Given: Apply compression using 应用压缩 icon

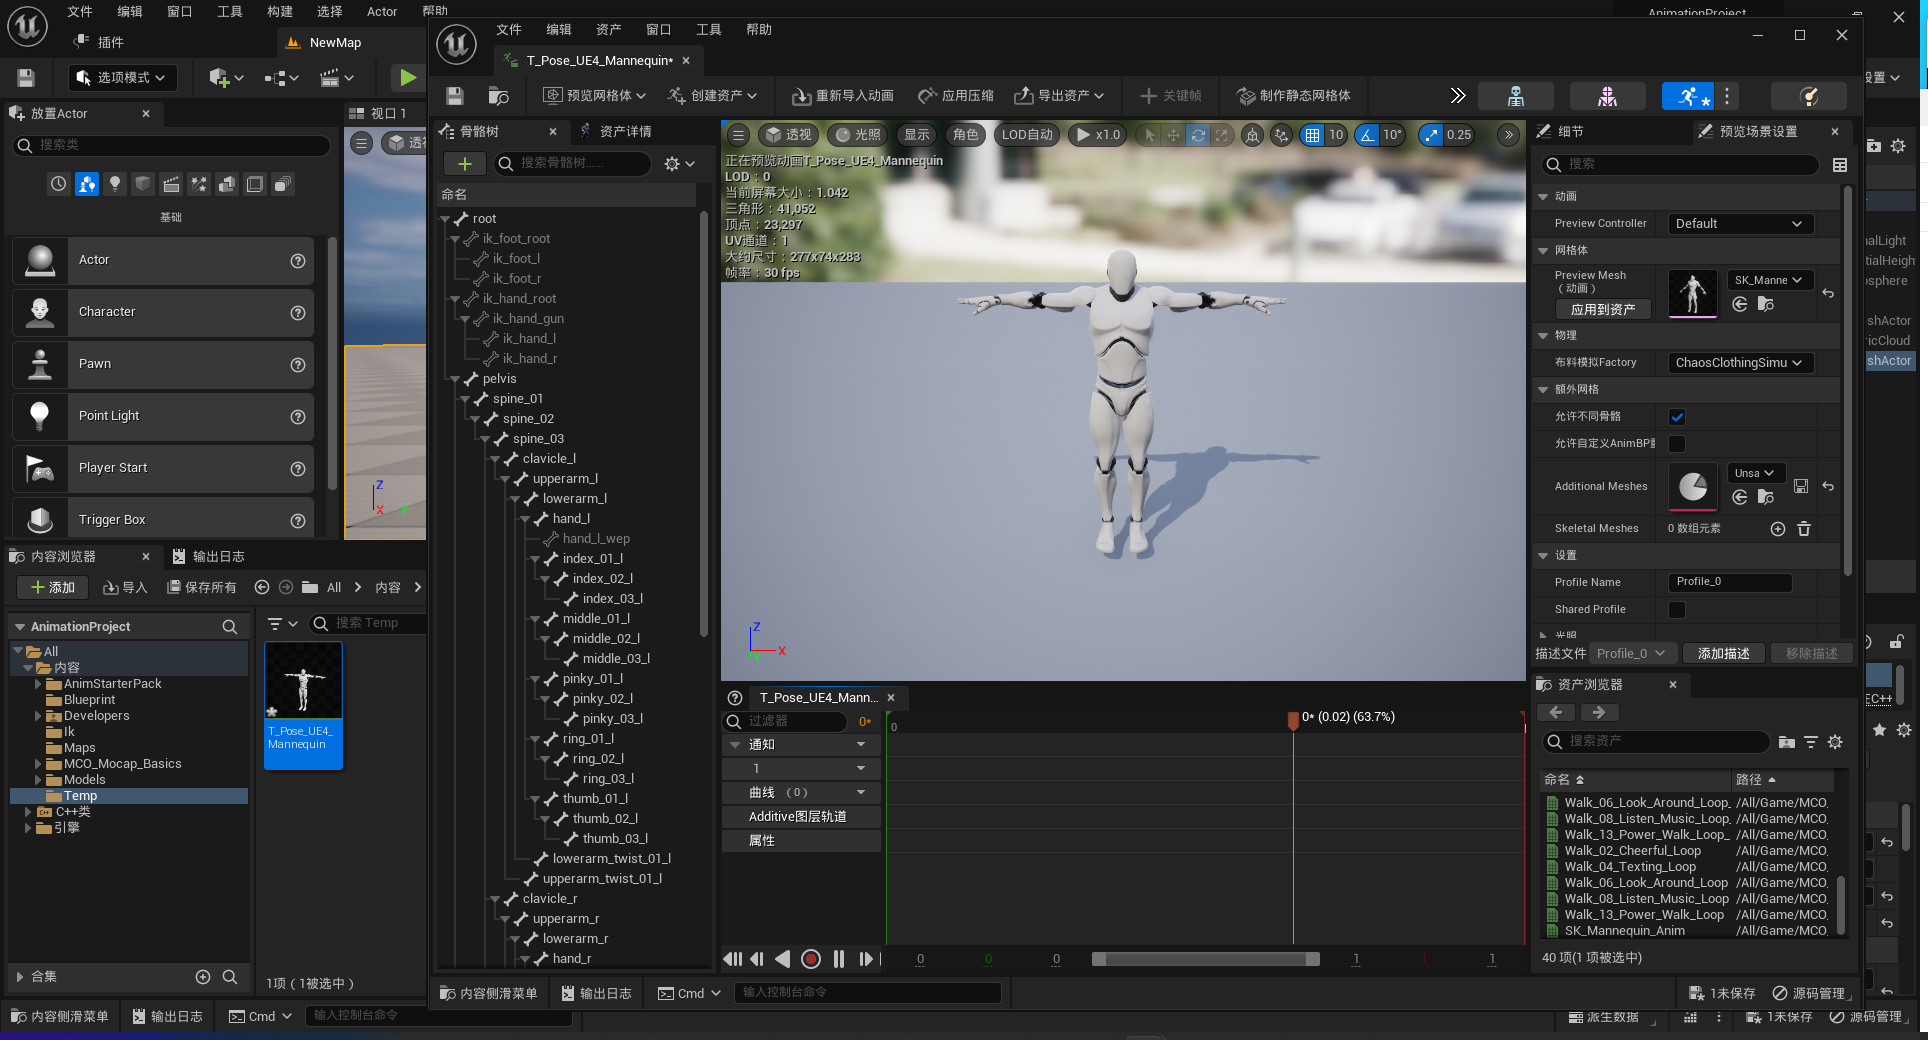Looking at the screenshot, I should tap(956, 95).
